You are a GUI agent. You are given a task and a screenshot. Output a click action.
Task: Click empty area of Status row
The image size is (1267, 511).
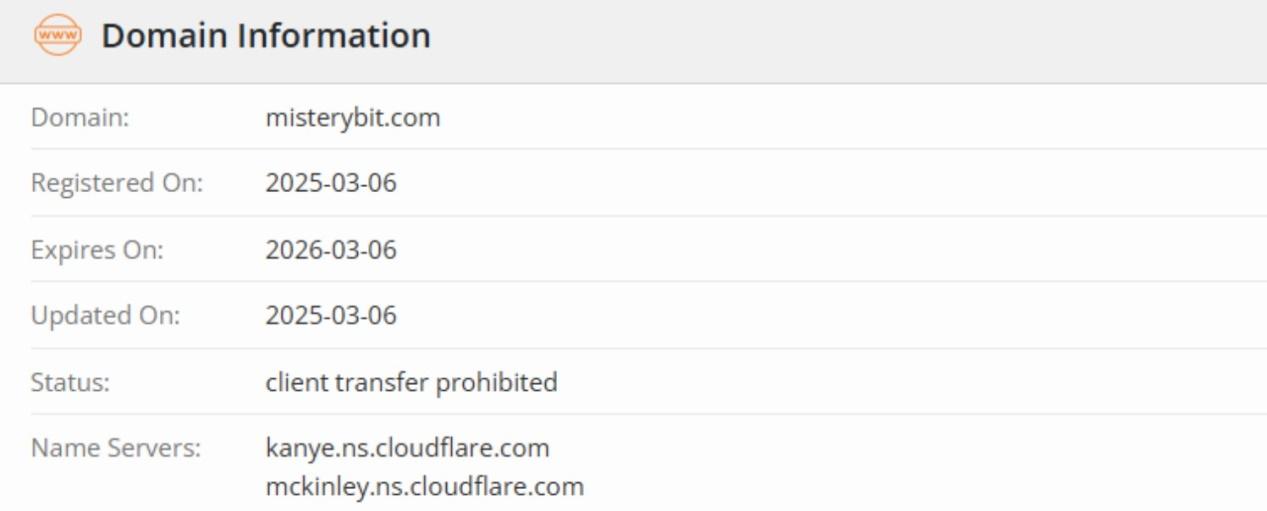900,382
